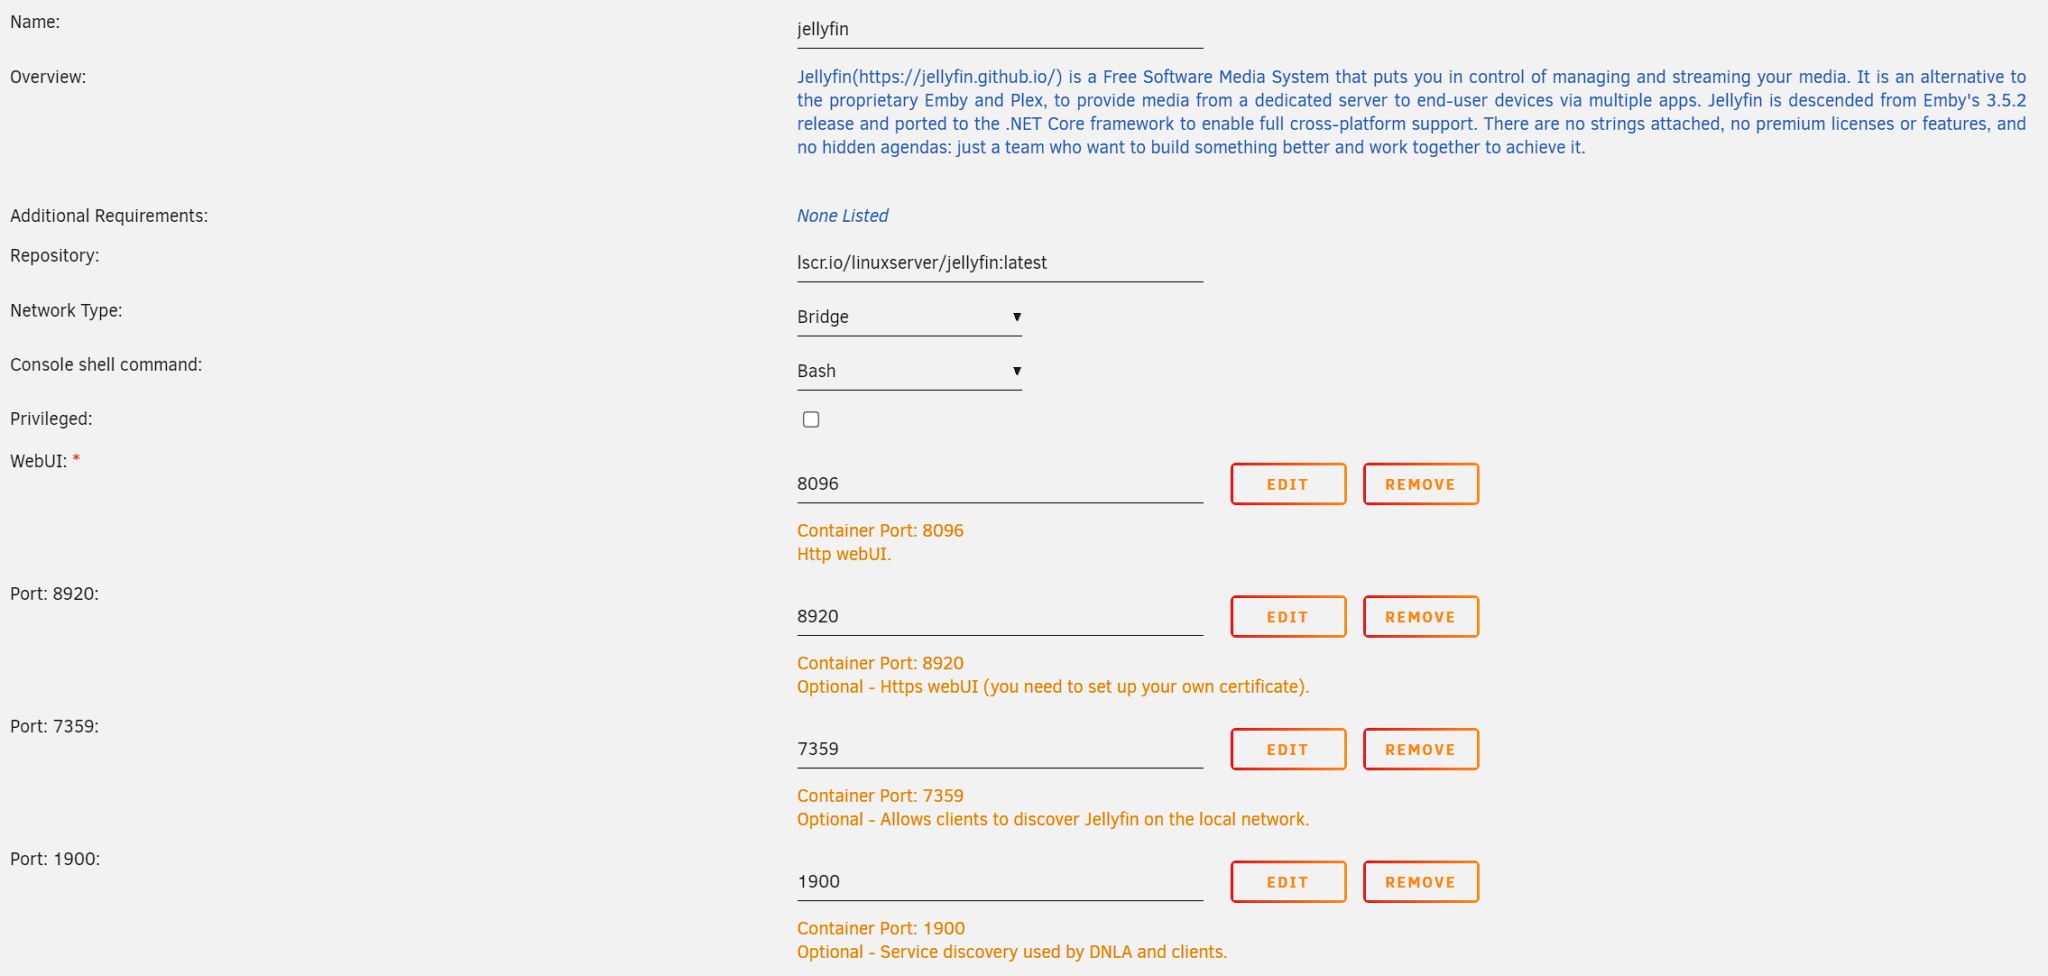The width and height of the screenshot is (2048, 976).
Task: Edit the WebUI port 8096 mapping
Action: [1288, 484]
